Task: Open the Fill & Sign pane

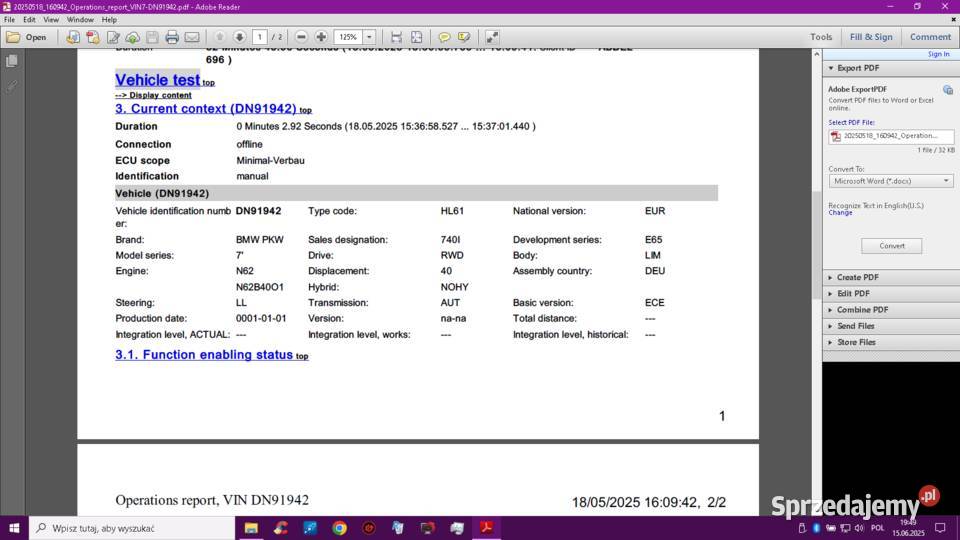Action: 871,37
